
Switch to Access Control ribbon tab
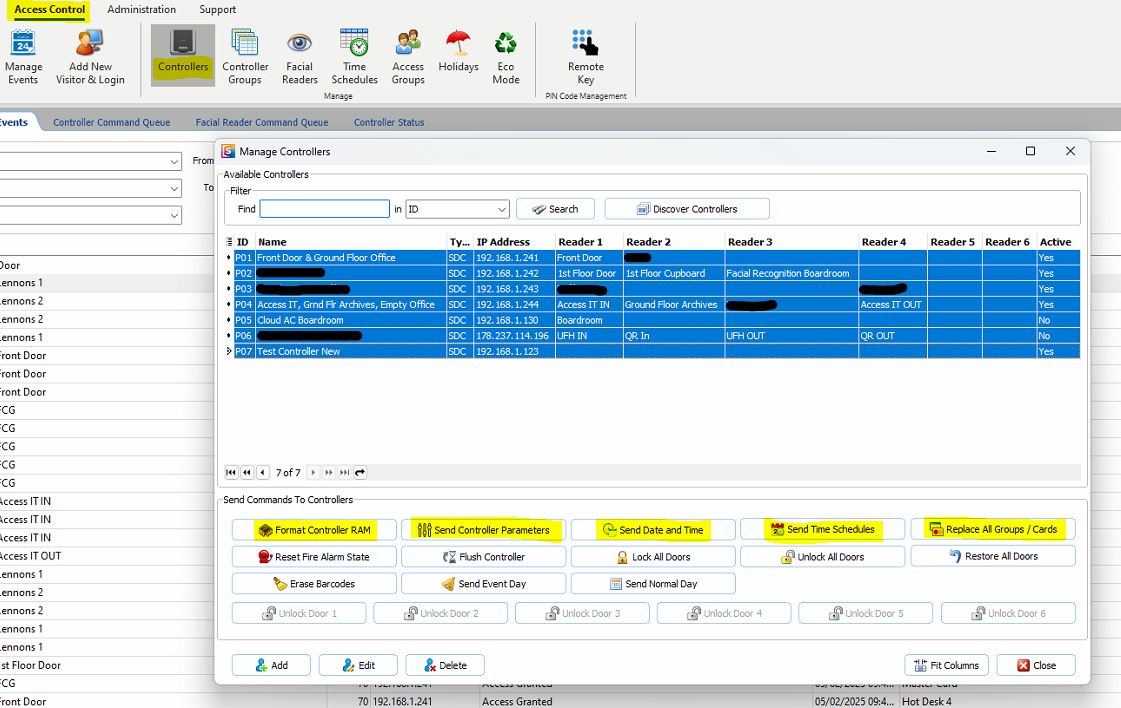point(49,9)
